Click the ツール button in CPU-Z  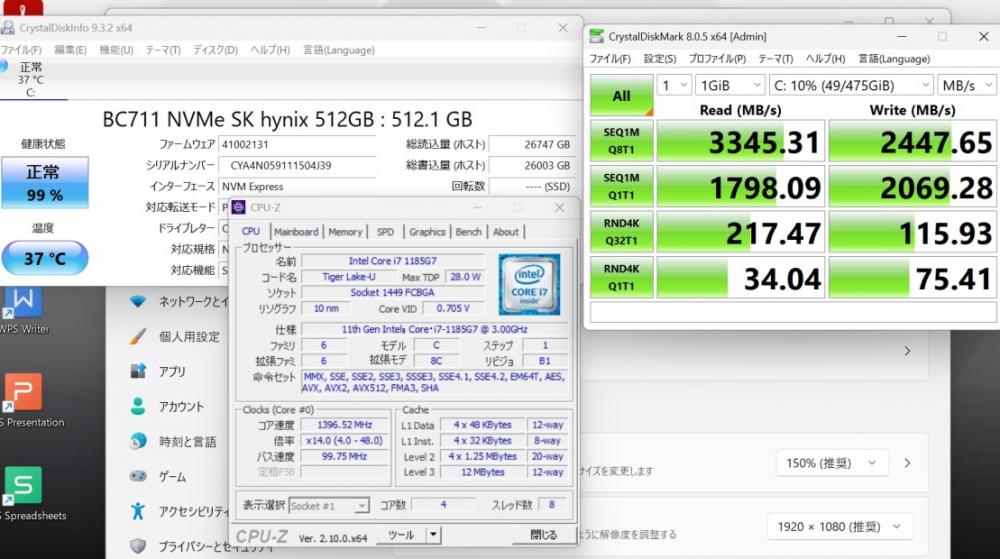pos(401,535)
